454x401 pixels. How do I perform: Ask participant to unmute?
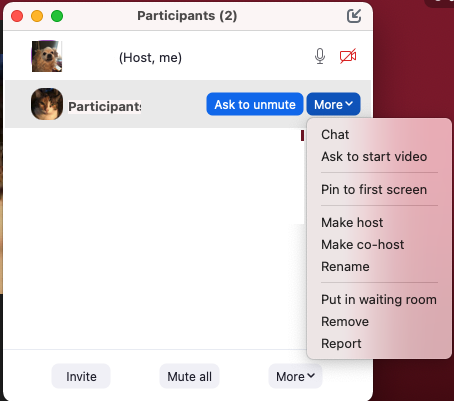tap(255, 104)
